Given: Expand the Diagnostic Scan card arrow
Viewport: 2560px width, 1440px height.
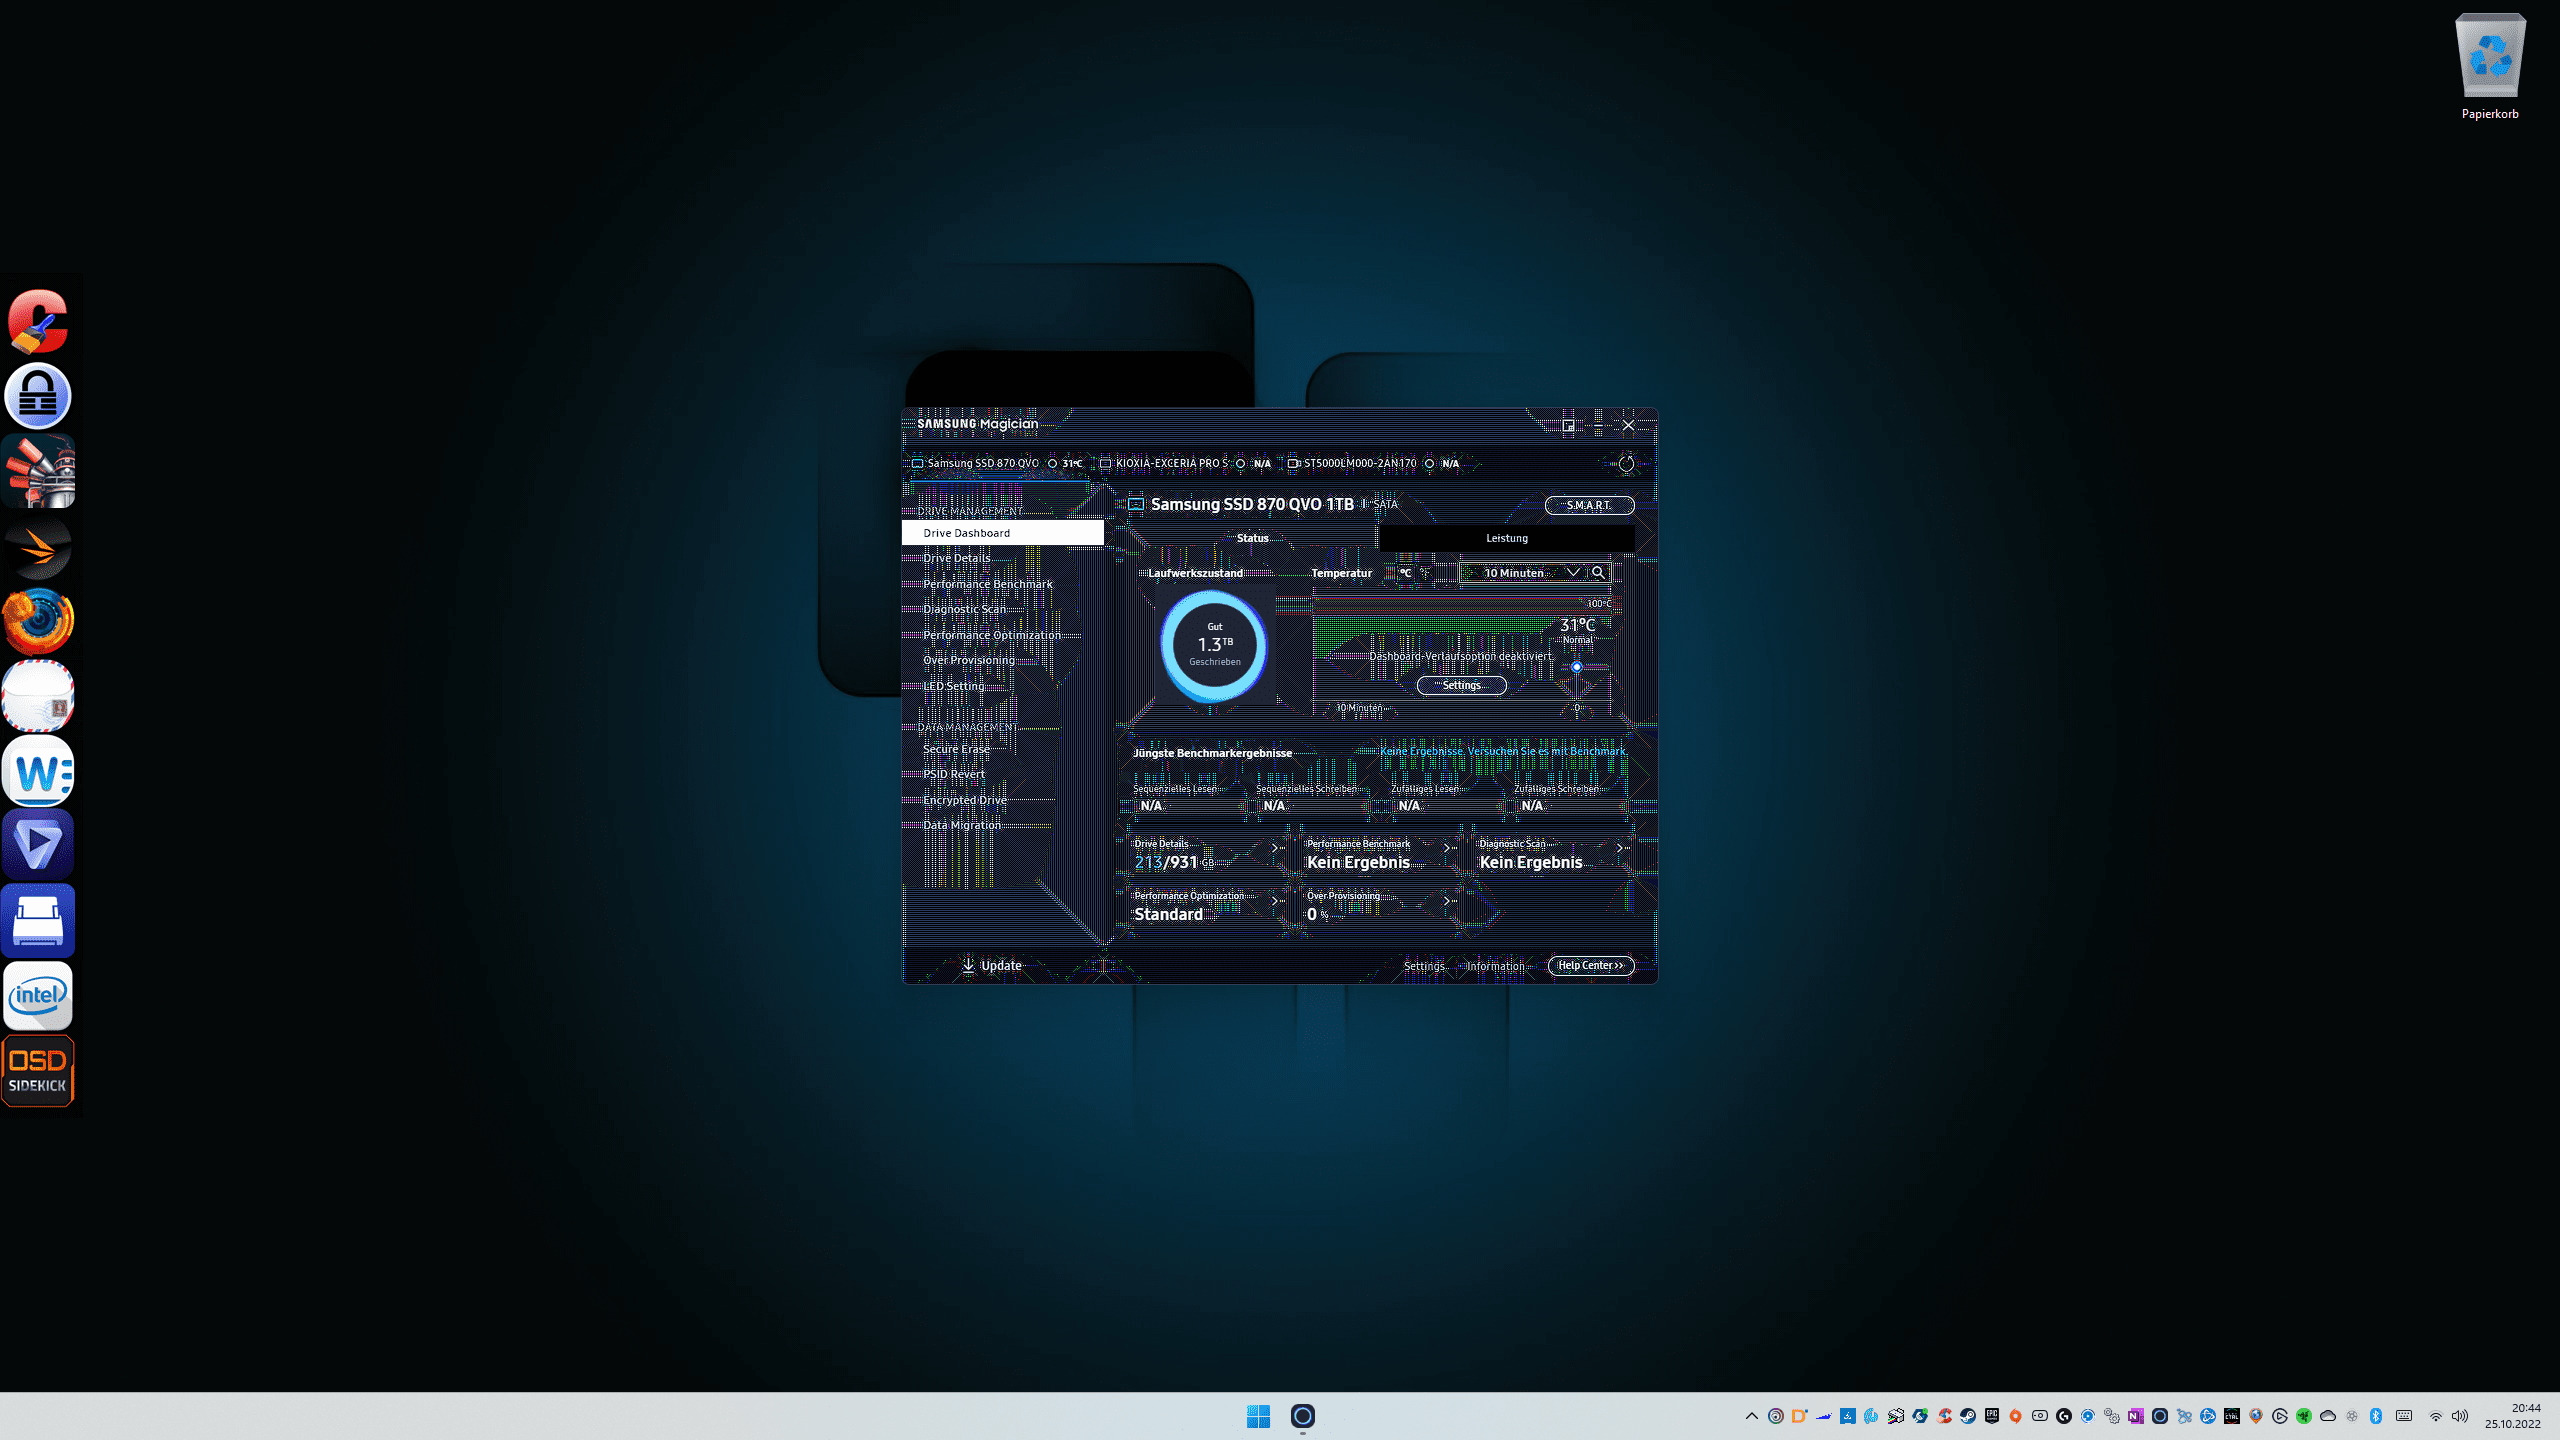Looking at the screenshot, I should (1620, 848).
